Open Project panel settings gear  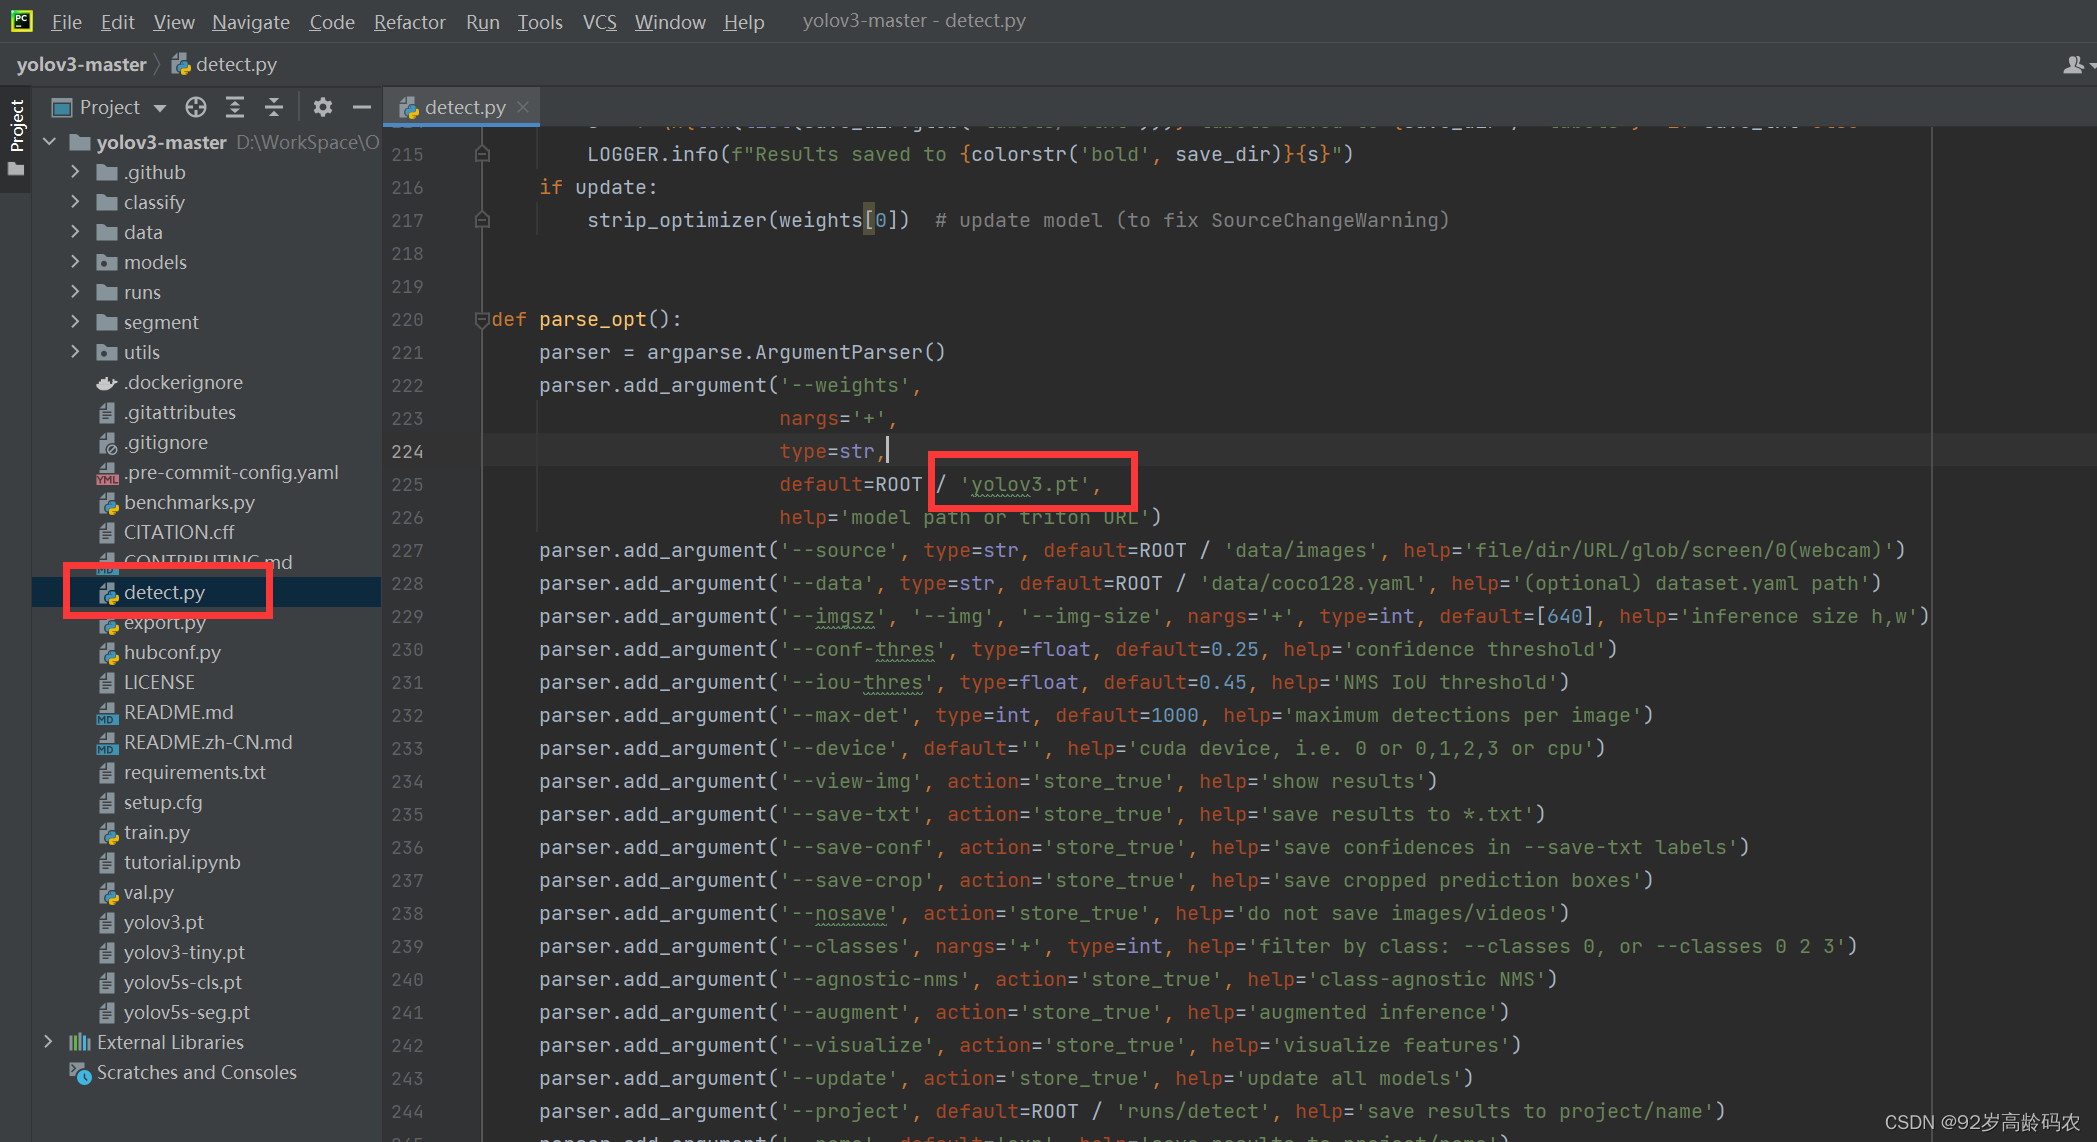(x=322, y=107)
